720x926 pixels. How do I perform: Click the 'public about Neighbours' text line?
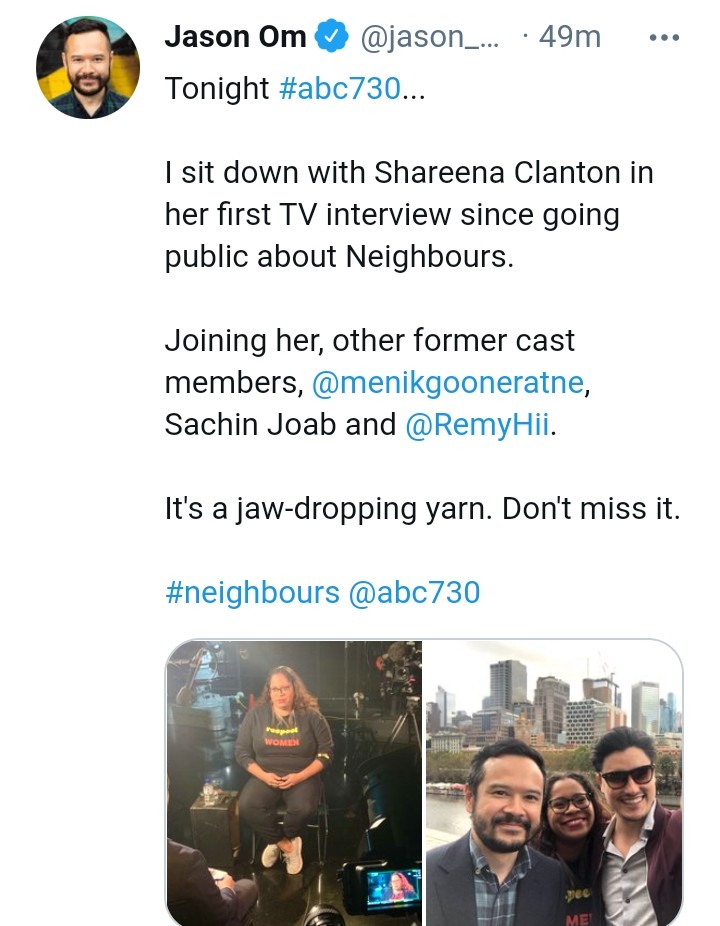[339, 257]
